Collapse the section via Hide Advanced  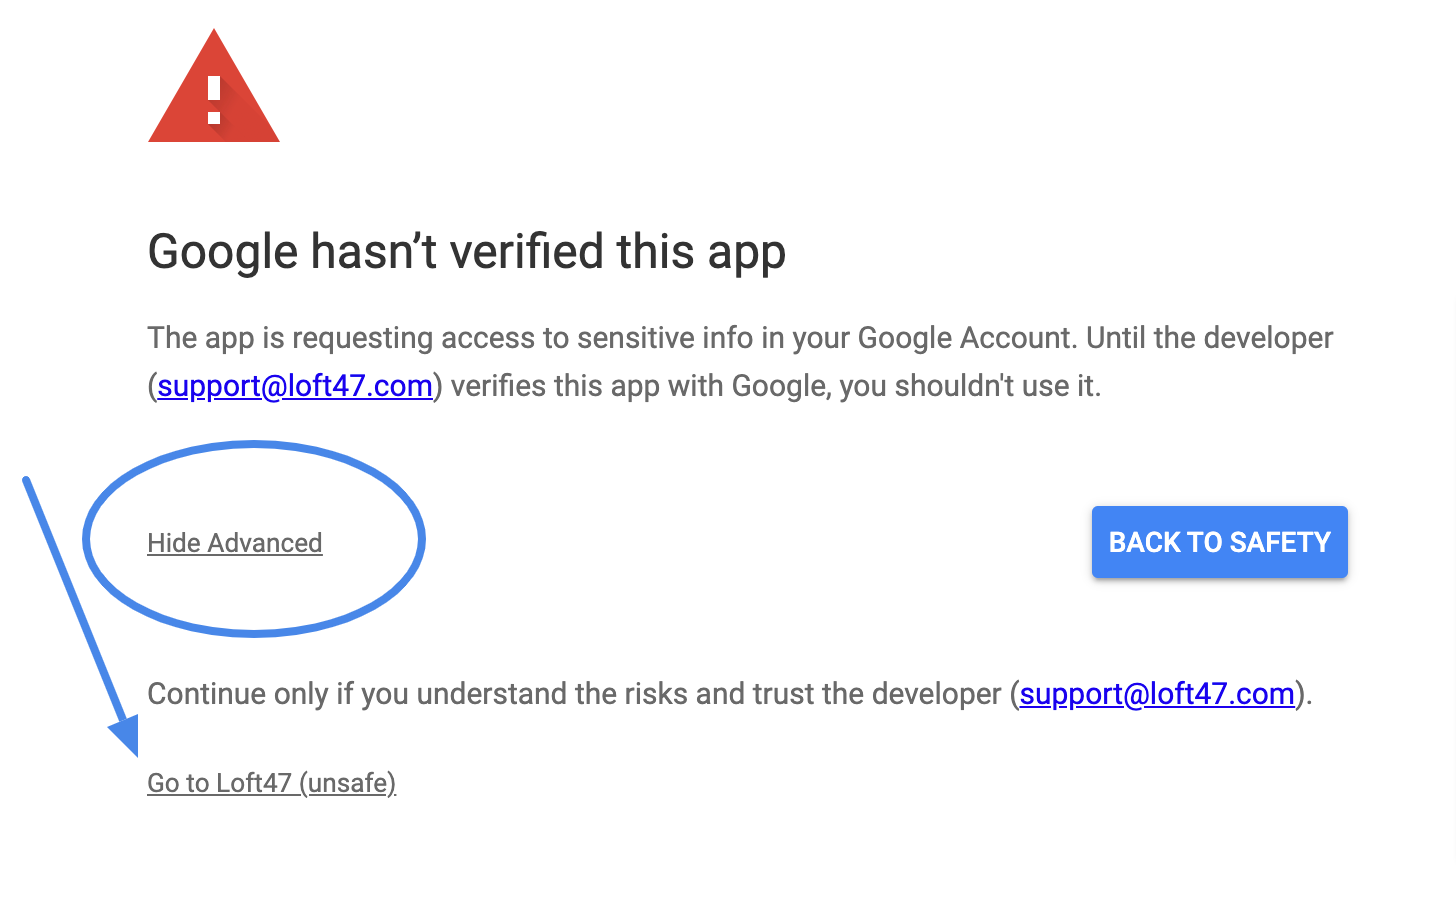coord(235,543)
